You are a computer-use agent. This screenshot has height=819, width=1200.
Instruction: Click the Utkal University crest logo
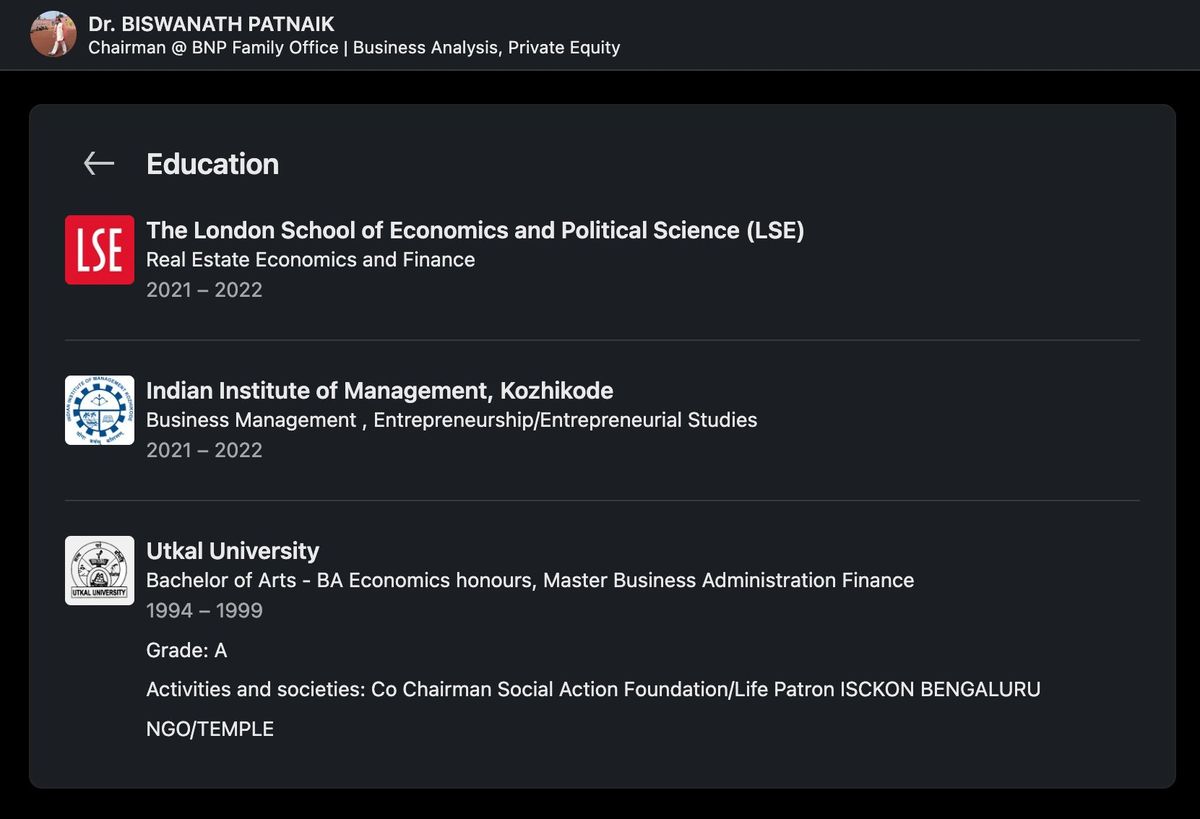(99, 570)
